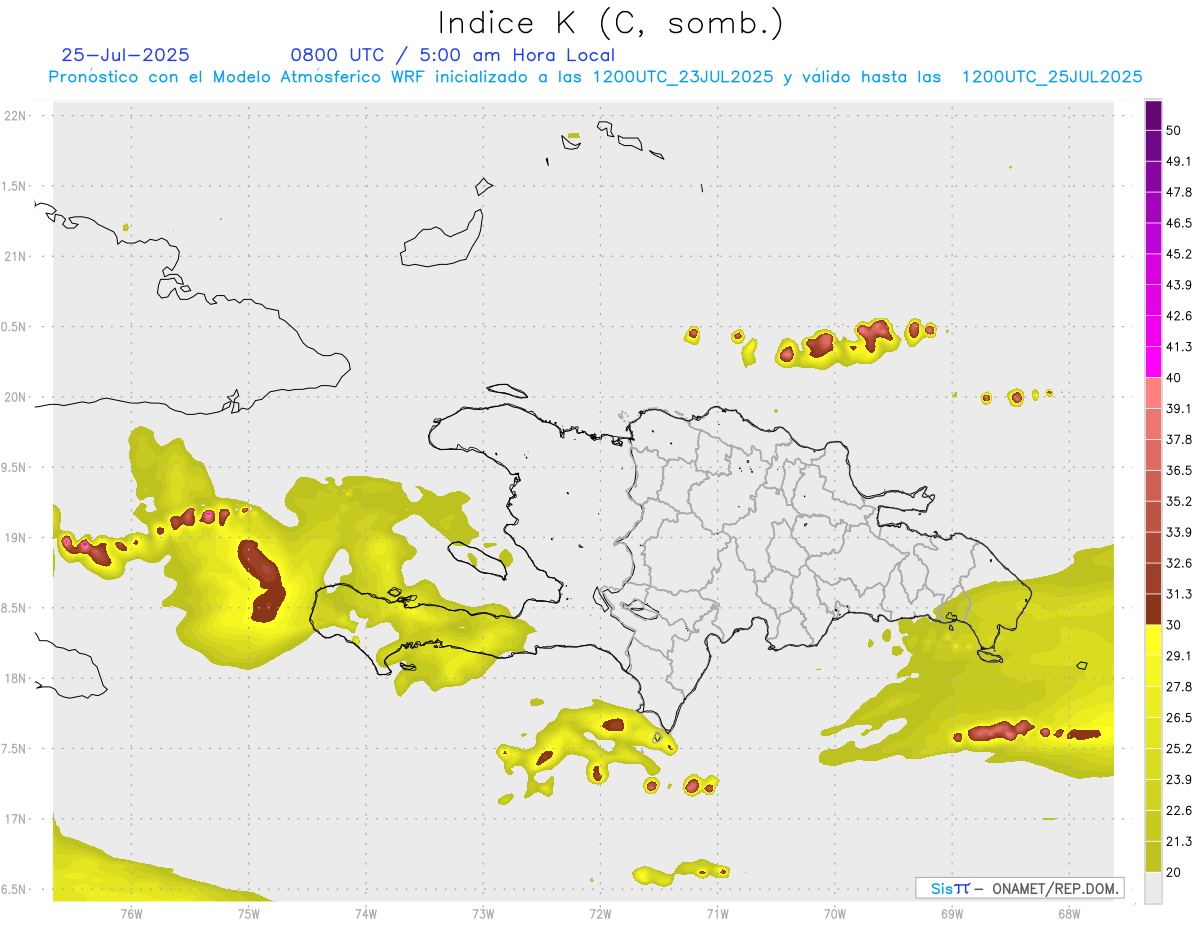Pick the olive swatch between 20 and 21.3

tap(1153, 856)
